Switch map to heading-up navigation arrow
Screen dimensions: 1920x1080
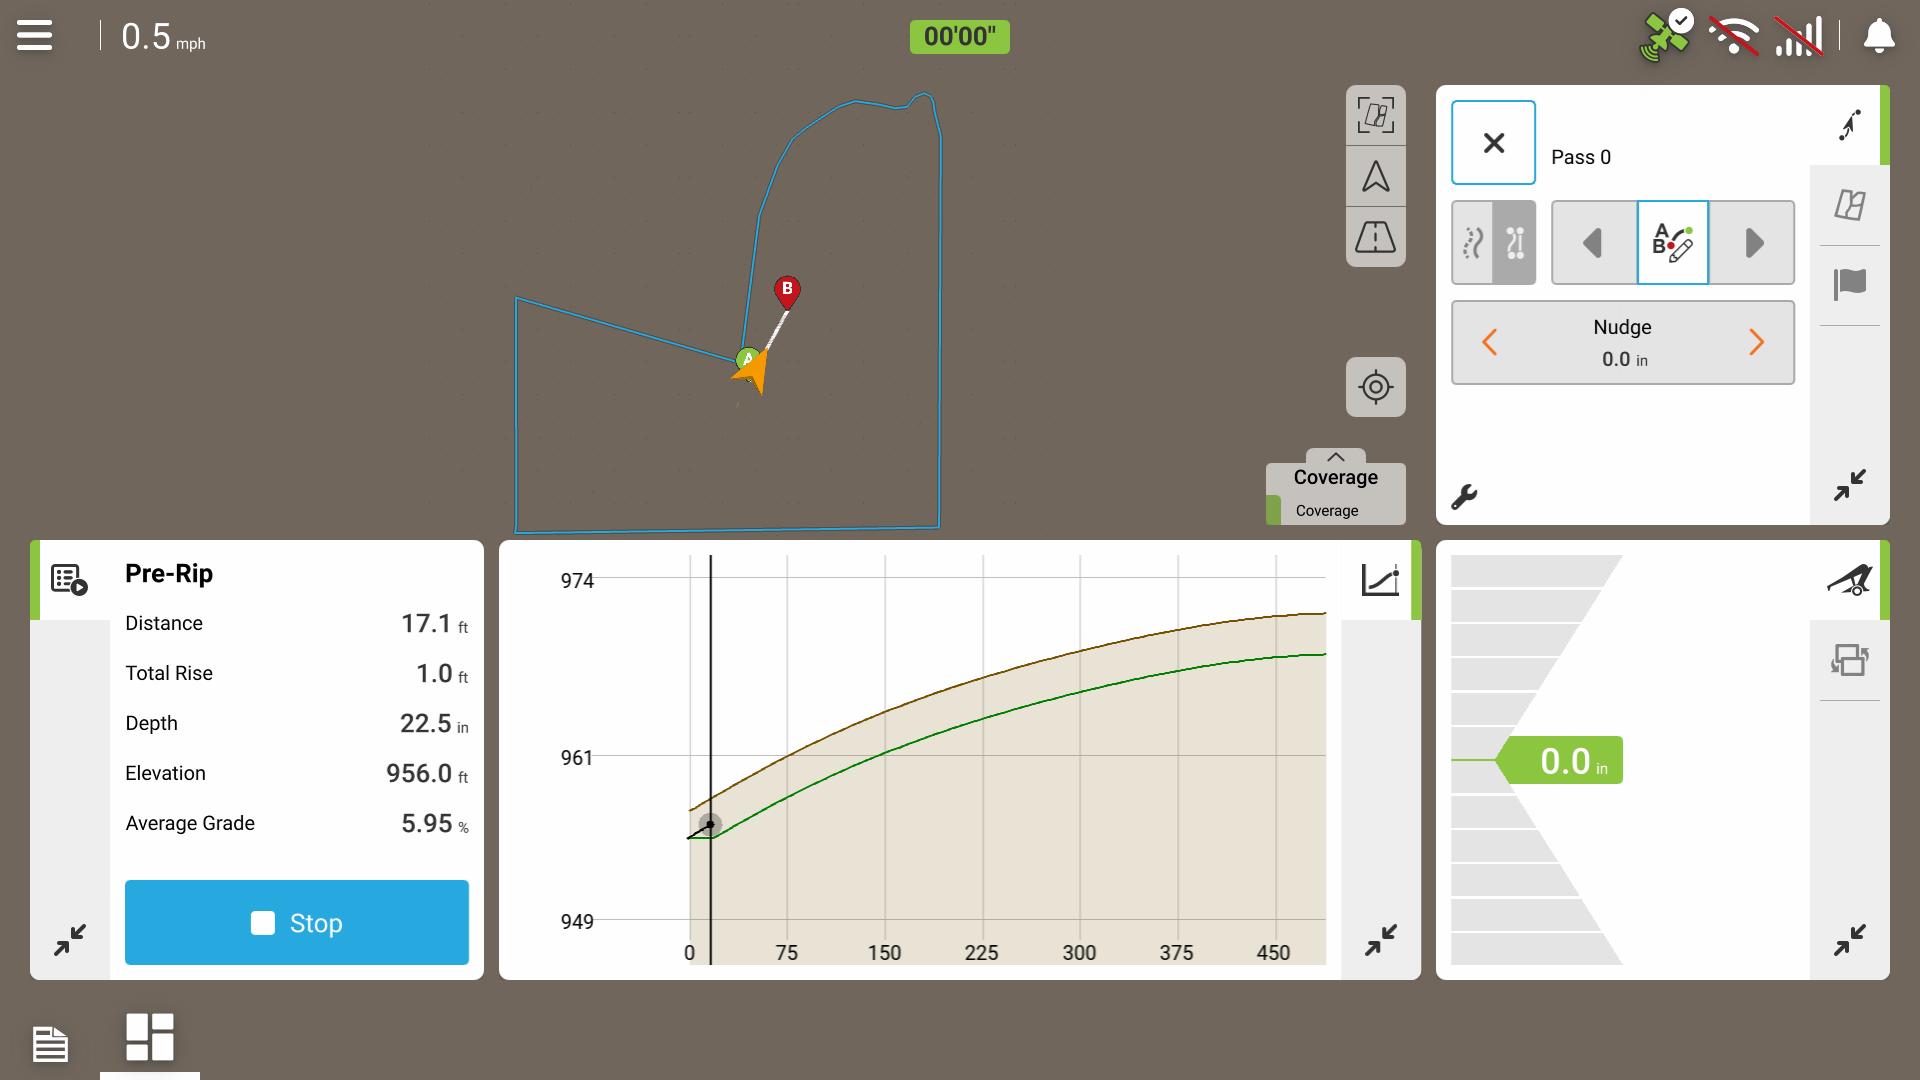(1376, 177)
